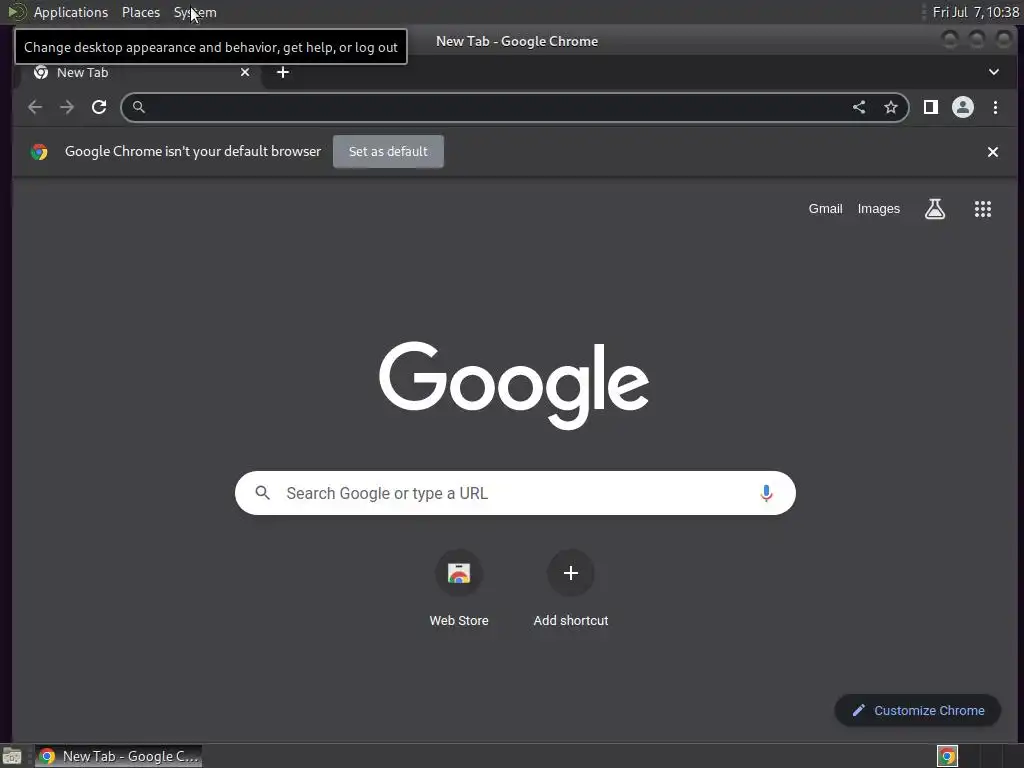Click the date and time clock

click(x=976, y=12)
